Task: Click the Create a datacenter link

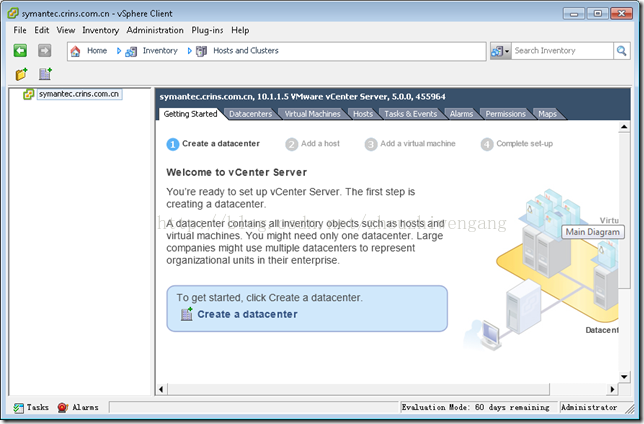Action: pyautogui.click(x=247, y=314)
